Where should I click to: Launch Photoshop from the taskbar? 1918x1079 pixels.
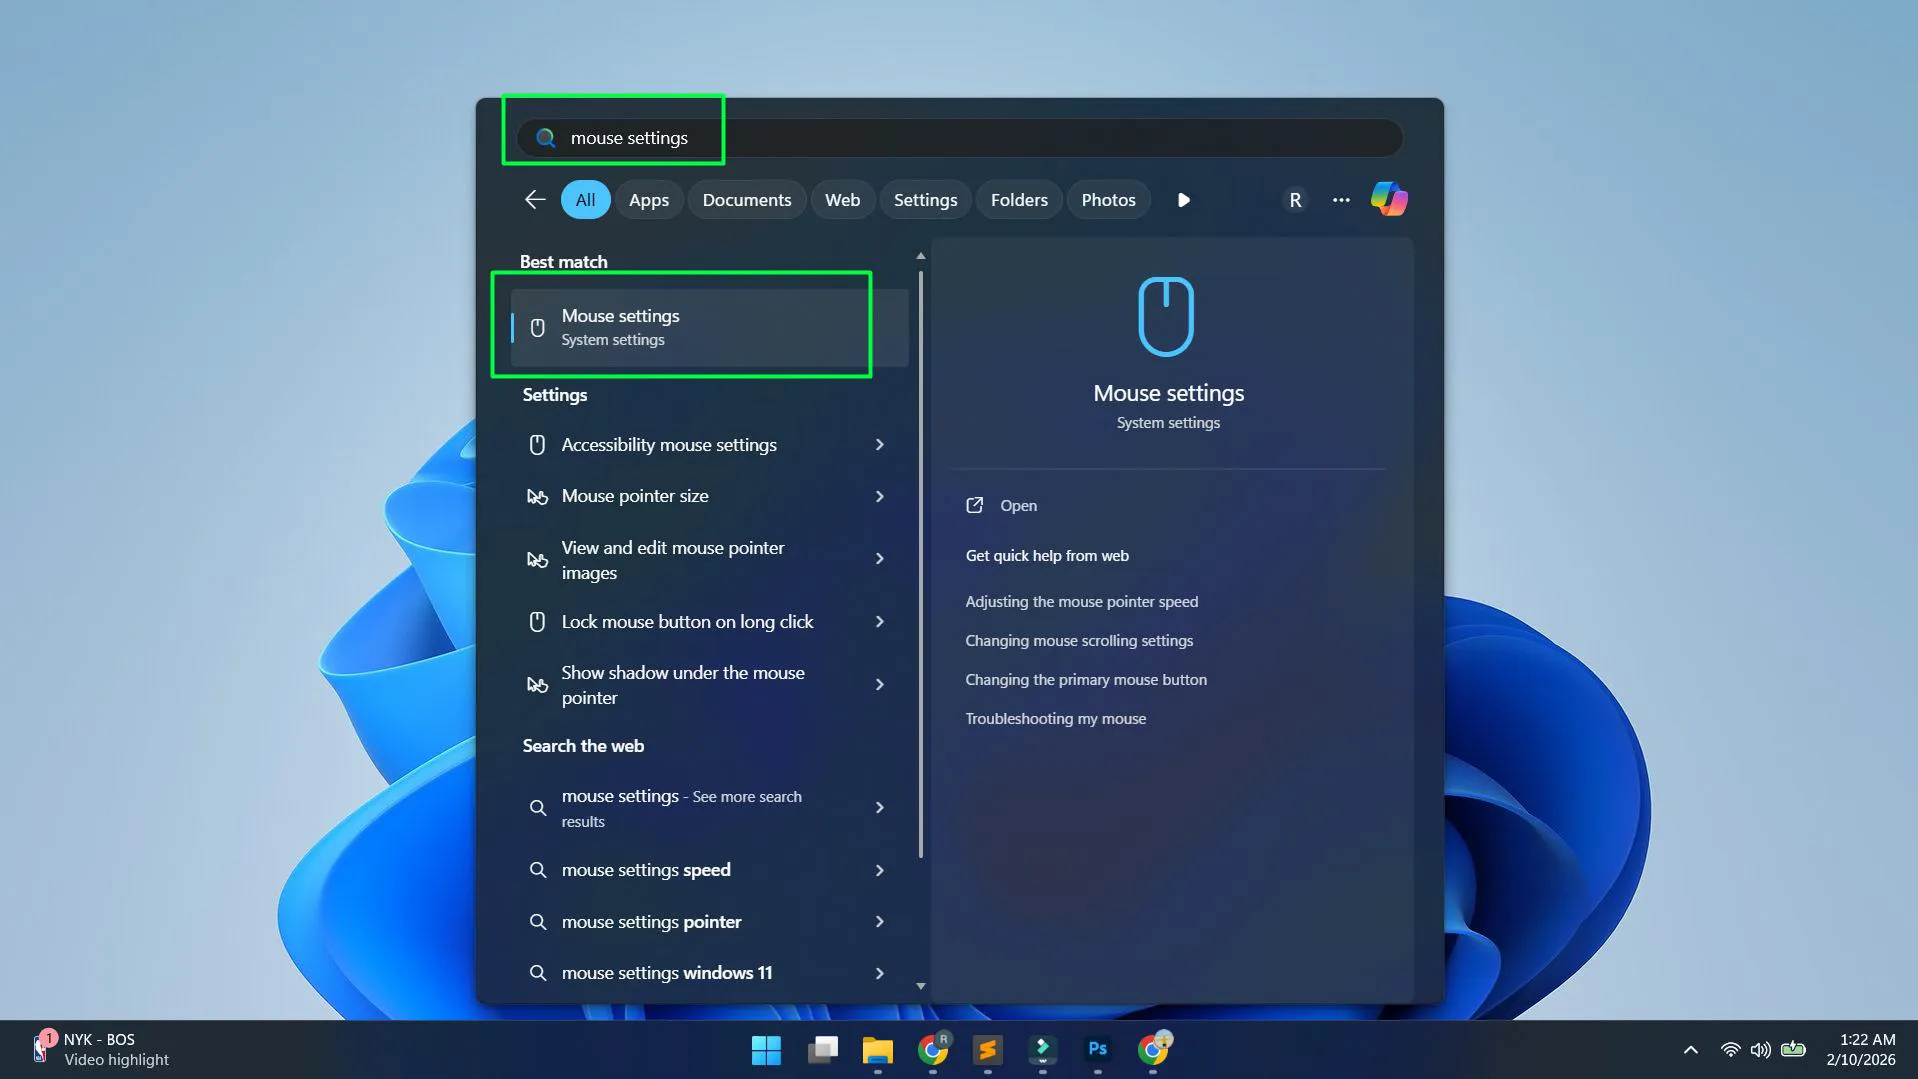pyautogui.click(x=1097, y=1050)
